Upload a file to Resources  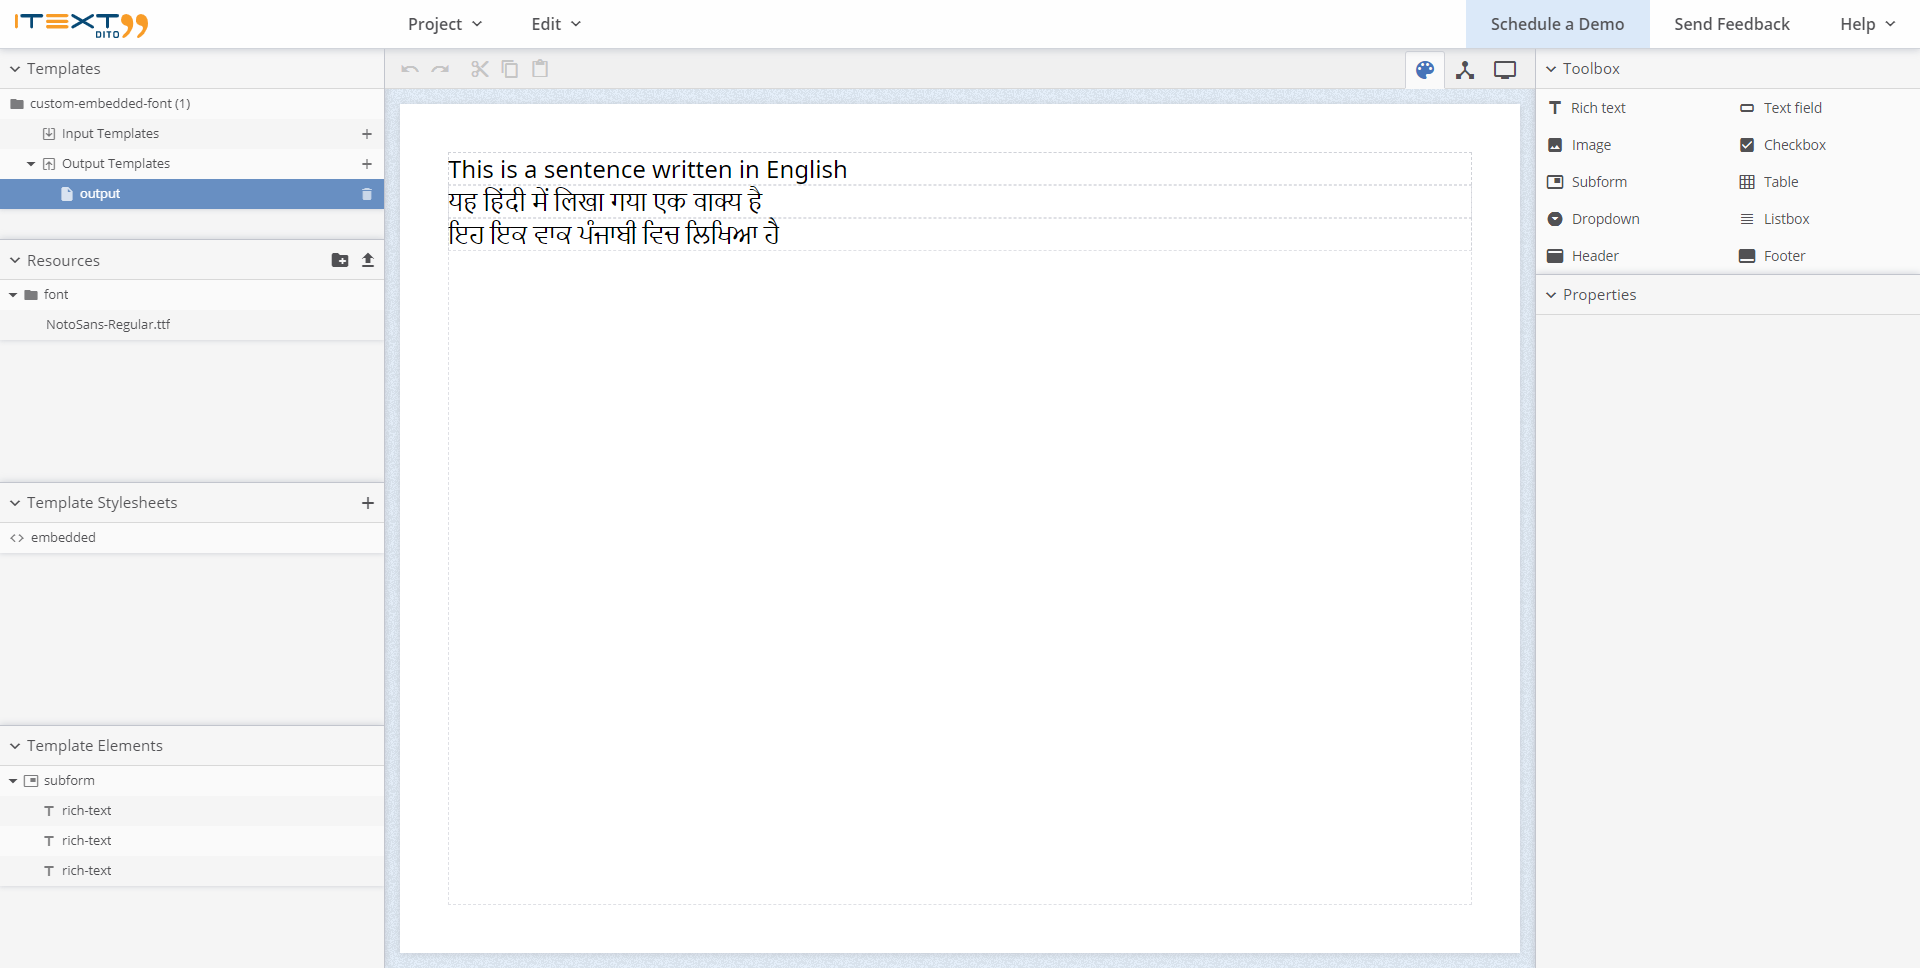click(368, 260)
